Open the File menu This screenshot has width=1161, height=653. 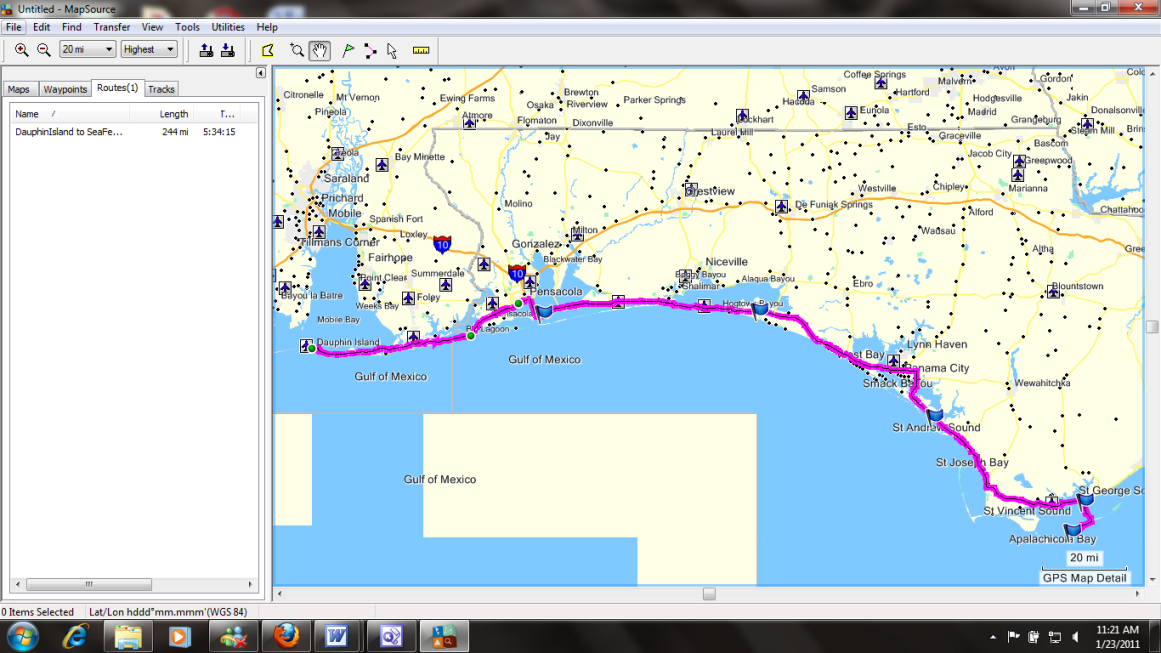(13, 27)
